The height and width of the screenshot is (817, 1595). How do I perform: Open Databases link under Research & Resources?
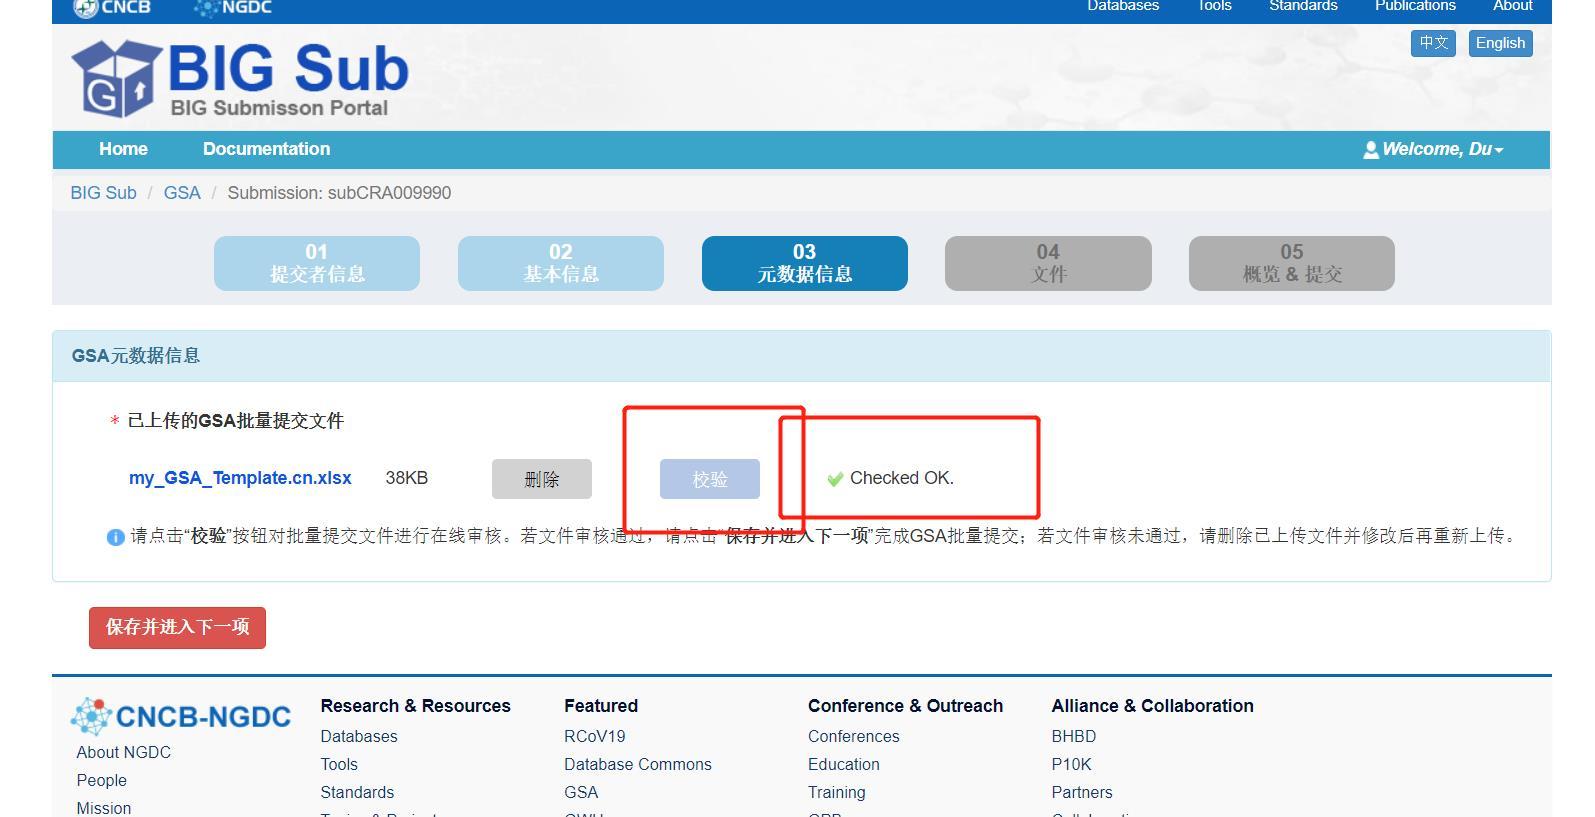(x=359, y=736)
